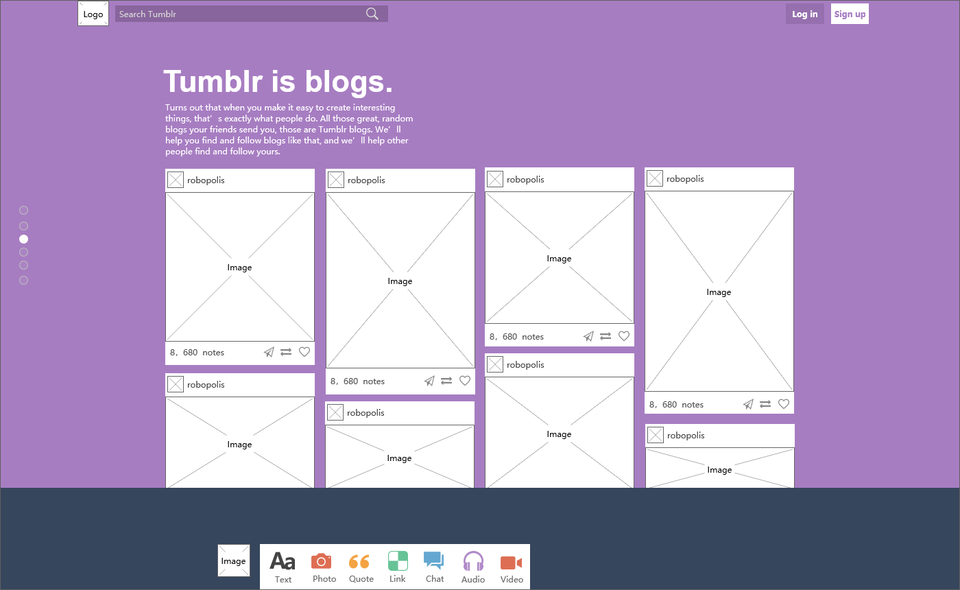The height and width of the screenshot is (590, 960).
Task: Click the Logo box in the header
Action: click(93, 13)
